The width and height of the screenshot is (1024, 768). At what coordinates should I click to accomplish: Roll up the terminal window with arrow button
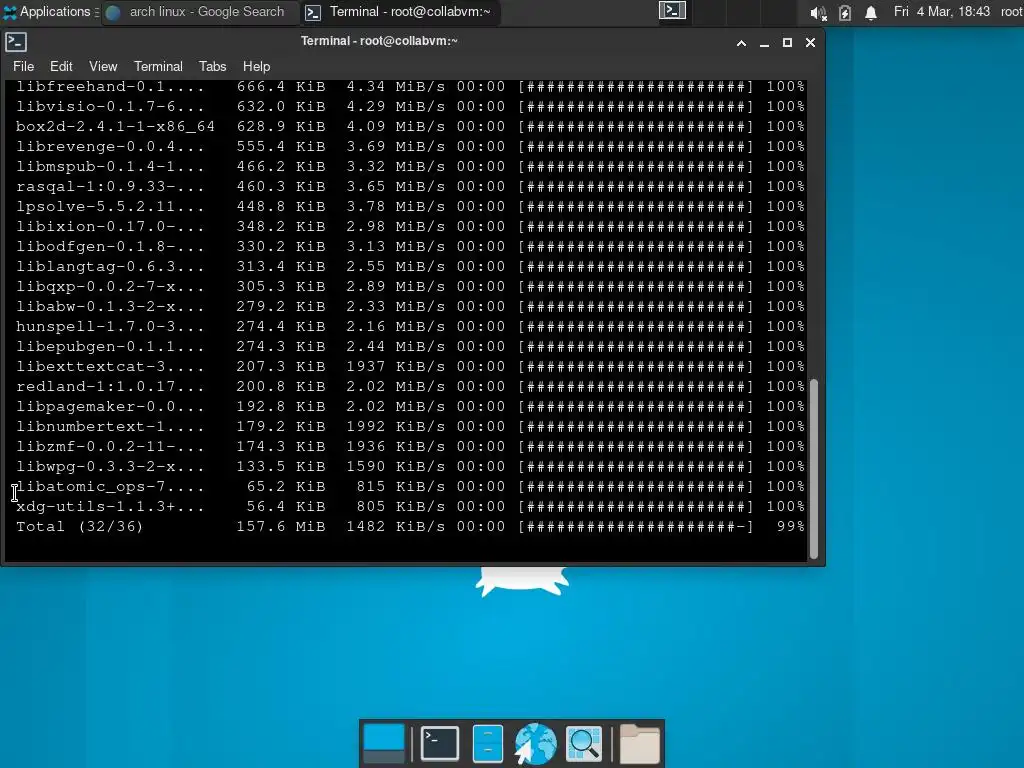pos(741,43)
